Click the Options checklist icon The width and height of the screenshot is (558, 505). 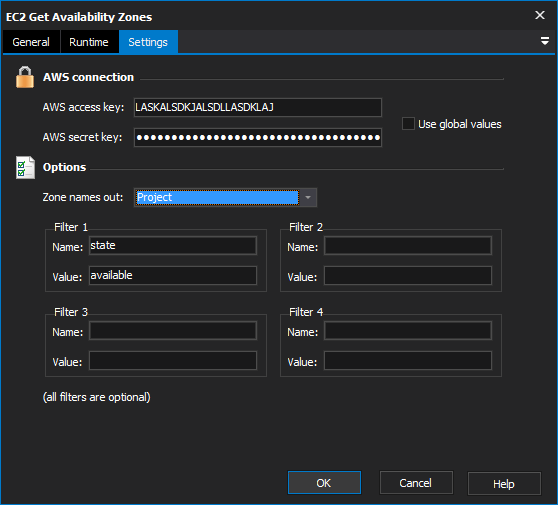tap(25, 167)
